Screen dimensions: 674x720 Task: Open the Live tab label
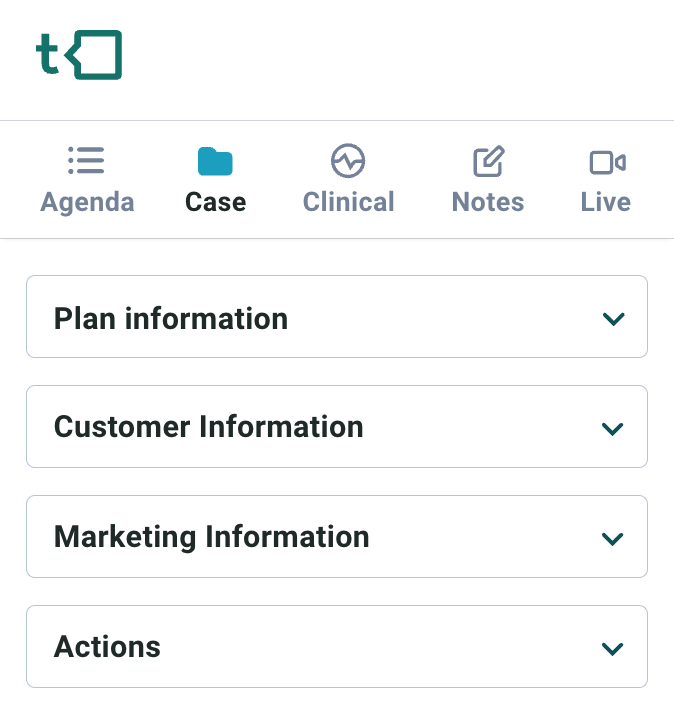point(606,202)
